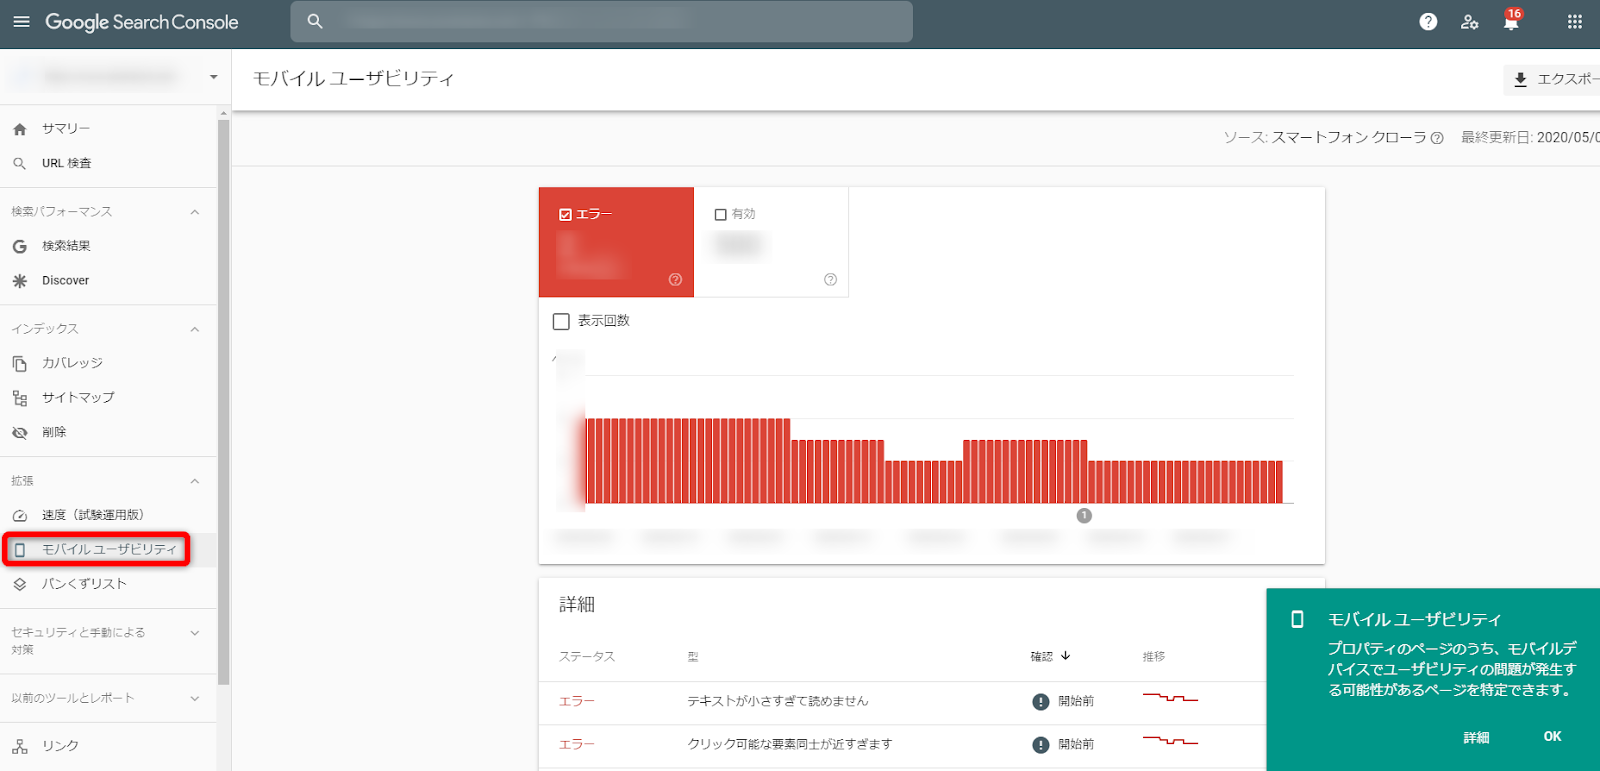Viewport: 1600px width, 771px height.
Task: Click alert icon in テキストが小さすぎて row
Action: click(x=1041, y=701)
